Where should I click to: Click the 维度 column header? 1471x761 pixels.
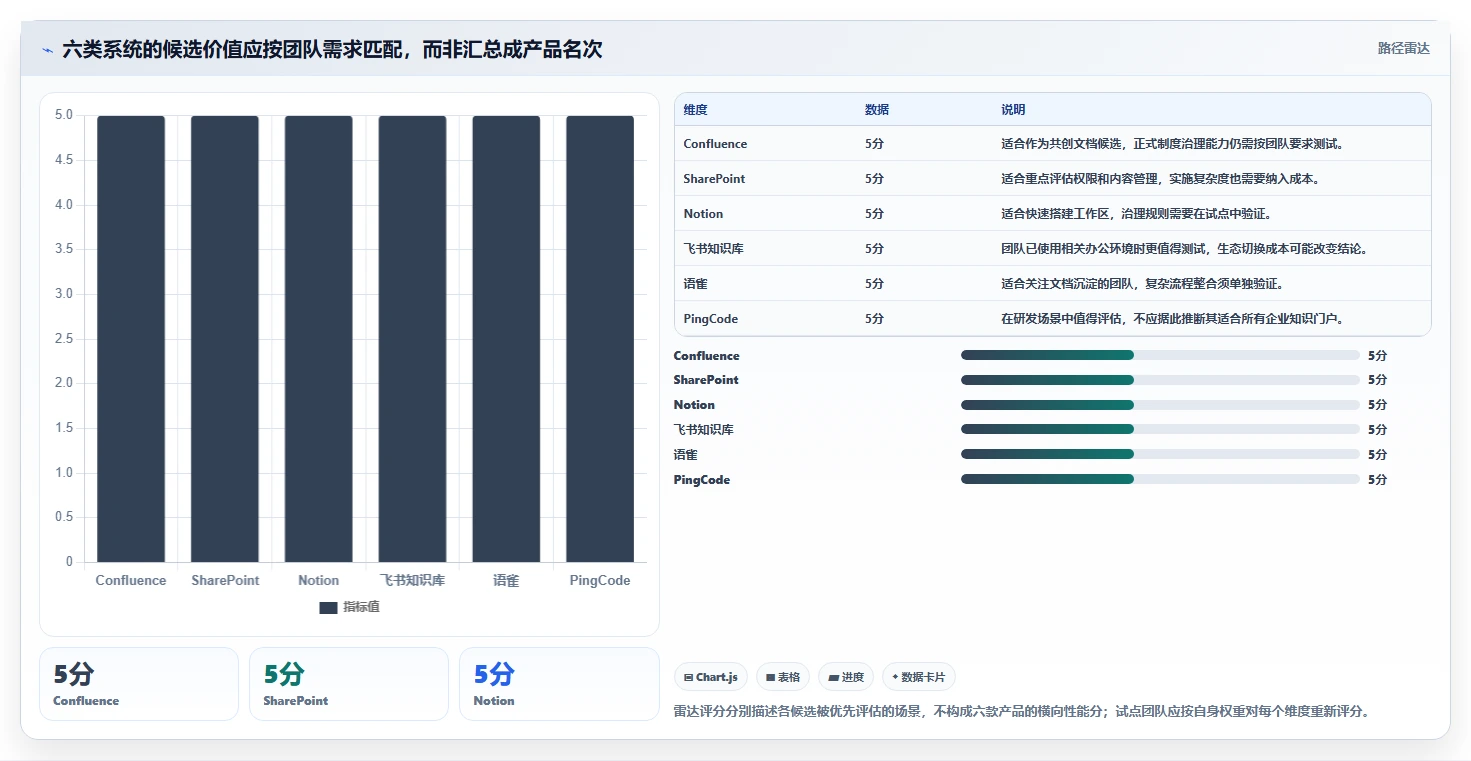[696, 110]
